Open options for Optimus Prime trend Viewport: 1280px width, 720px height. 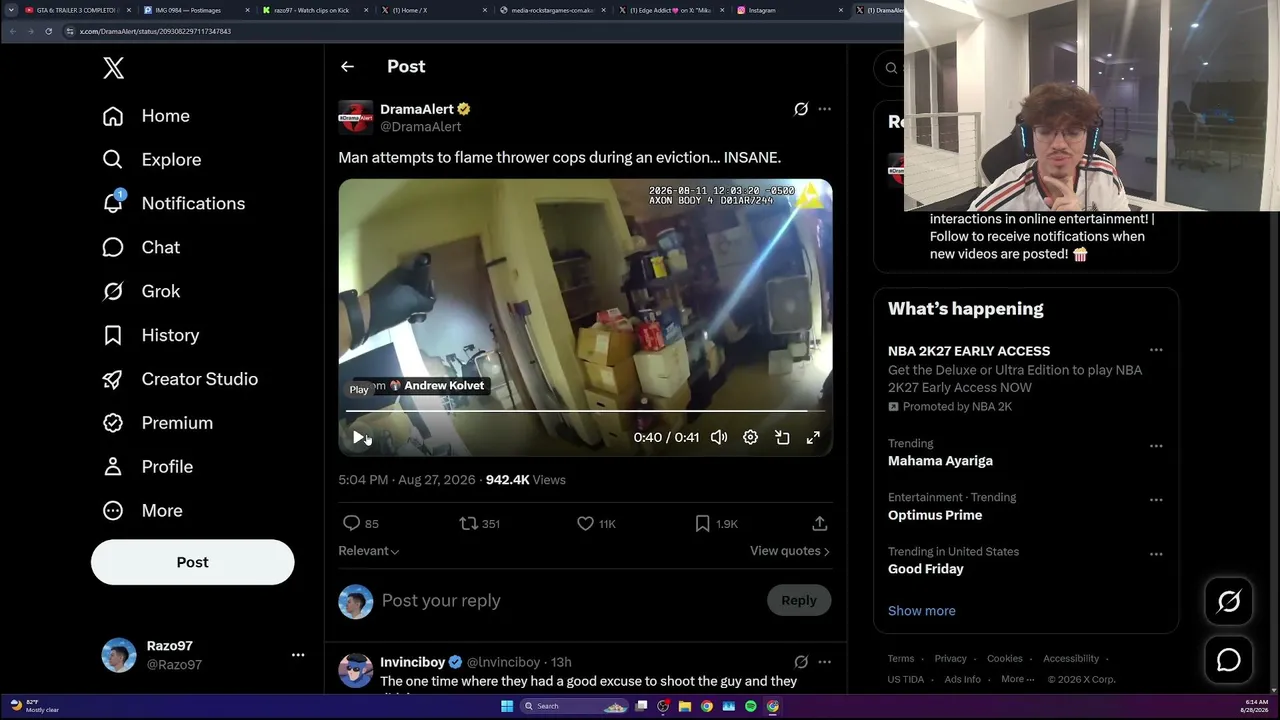pyautogui.click(x=1156, y=500)
